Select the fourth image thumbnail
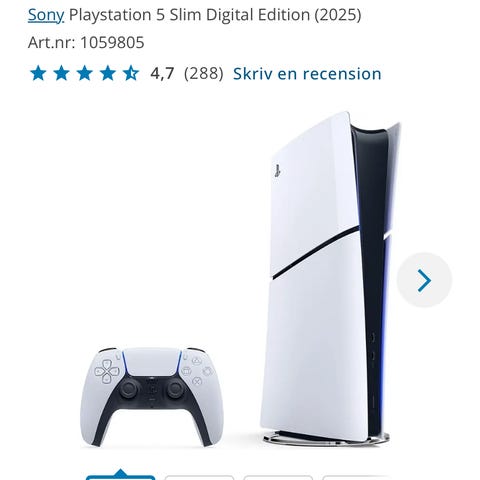Image resolution: width=480 pixels, height=480 pixels. tap(356, 478)
